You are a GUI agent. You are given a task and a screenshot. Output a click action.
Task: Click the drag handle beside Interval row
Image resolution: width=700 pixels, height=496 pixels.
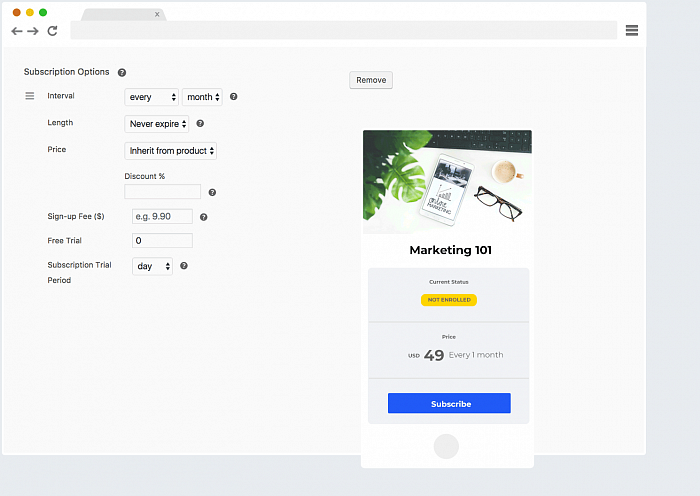pos(29,96)
